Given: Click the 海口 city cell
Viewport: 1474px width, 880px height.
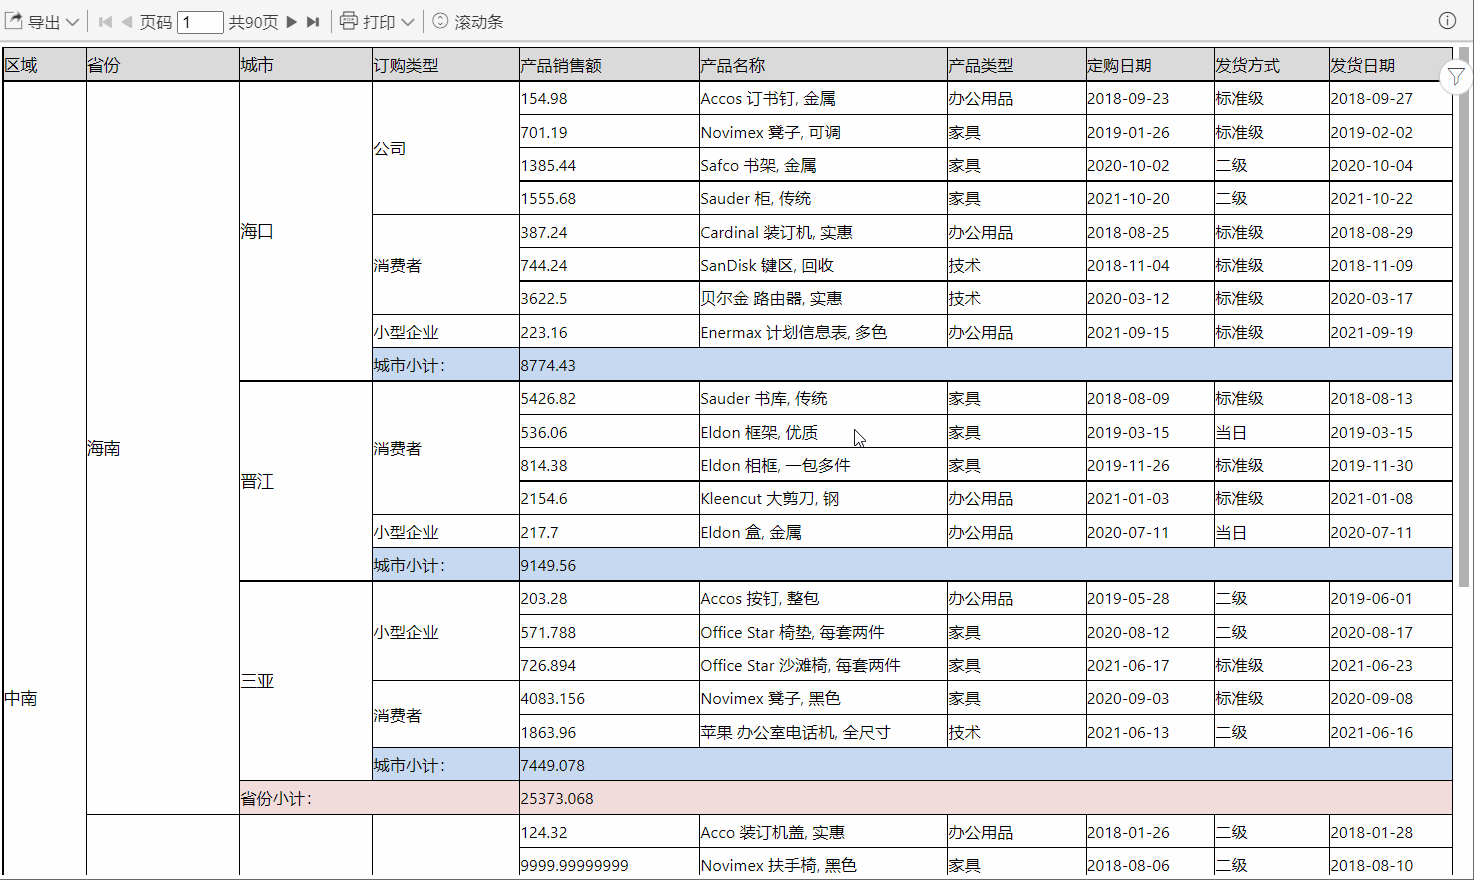Looking at the screenshot, I should tap(306, 231).
